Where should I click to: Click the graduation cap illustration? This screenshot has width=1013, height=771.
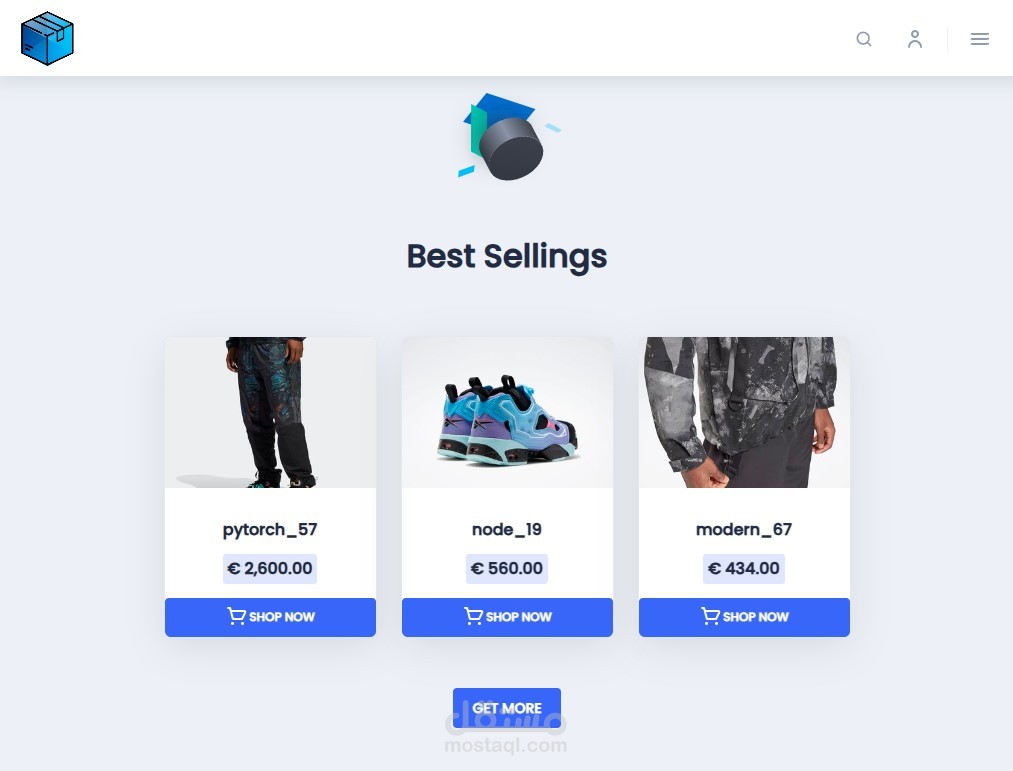507,137
